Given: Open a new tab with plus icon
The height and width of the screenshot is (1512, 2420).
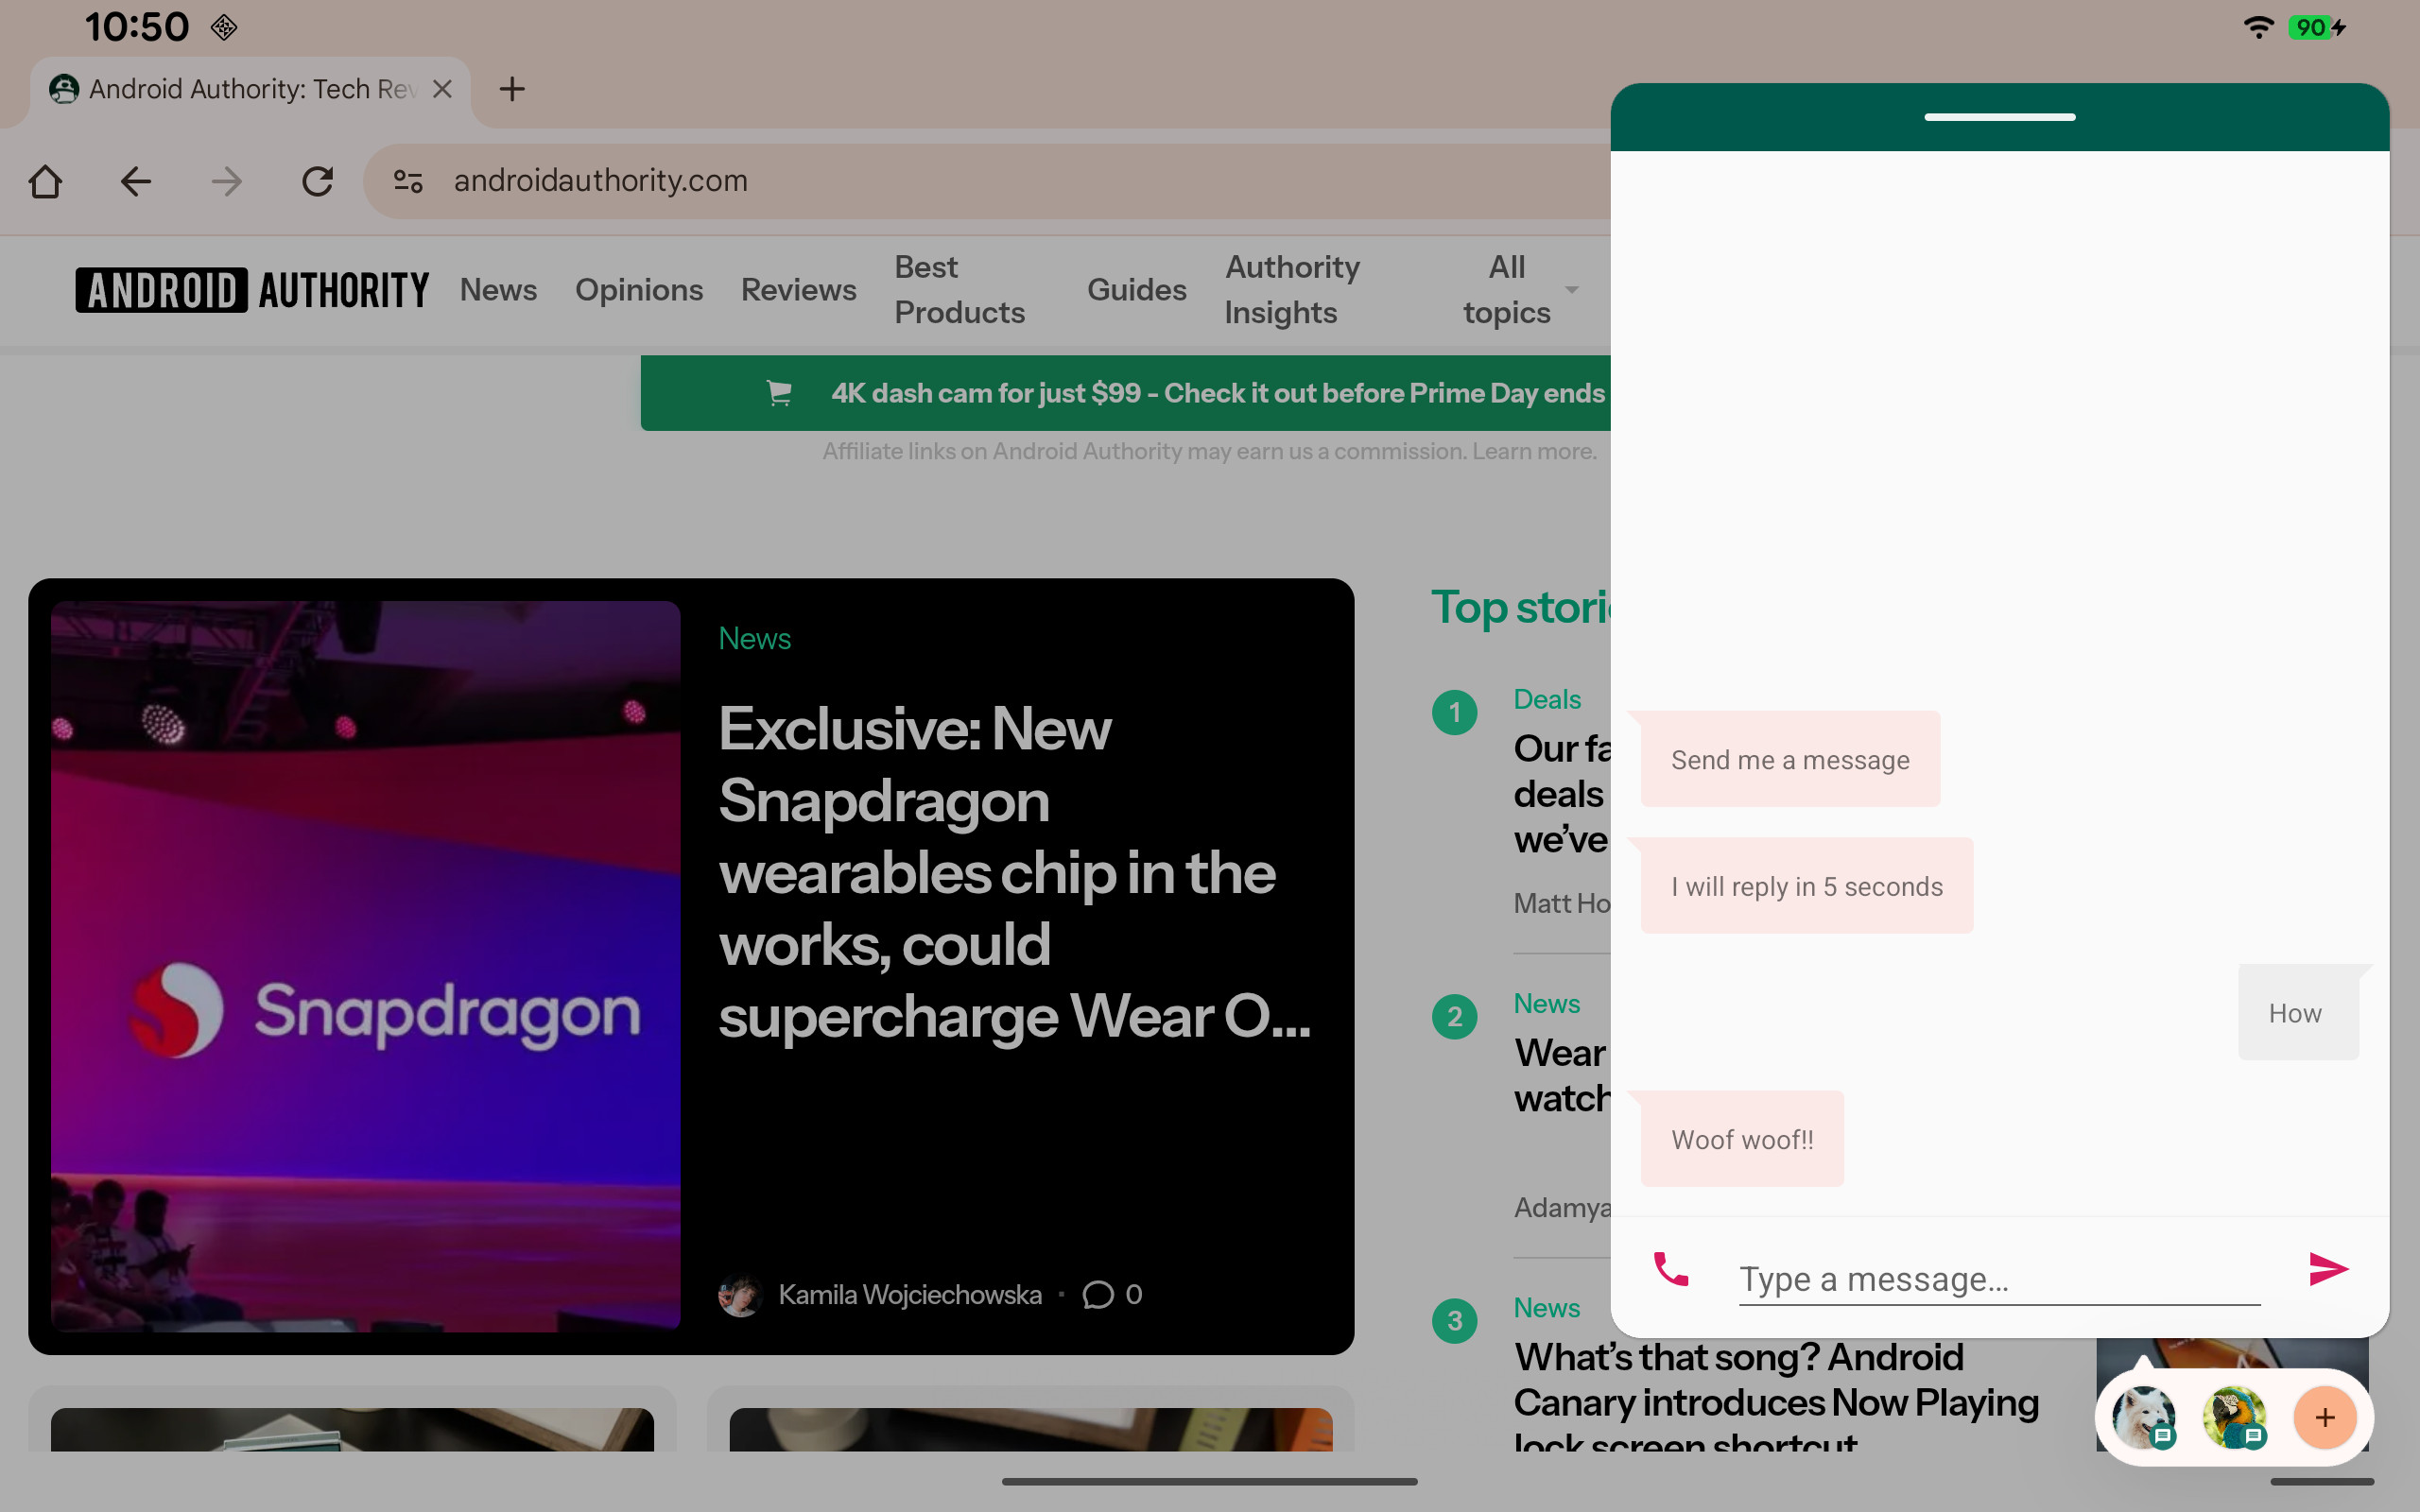Looking at the screenshot, I should pos(512,89).
